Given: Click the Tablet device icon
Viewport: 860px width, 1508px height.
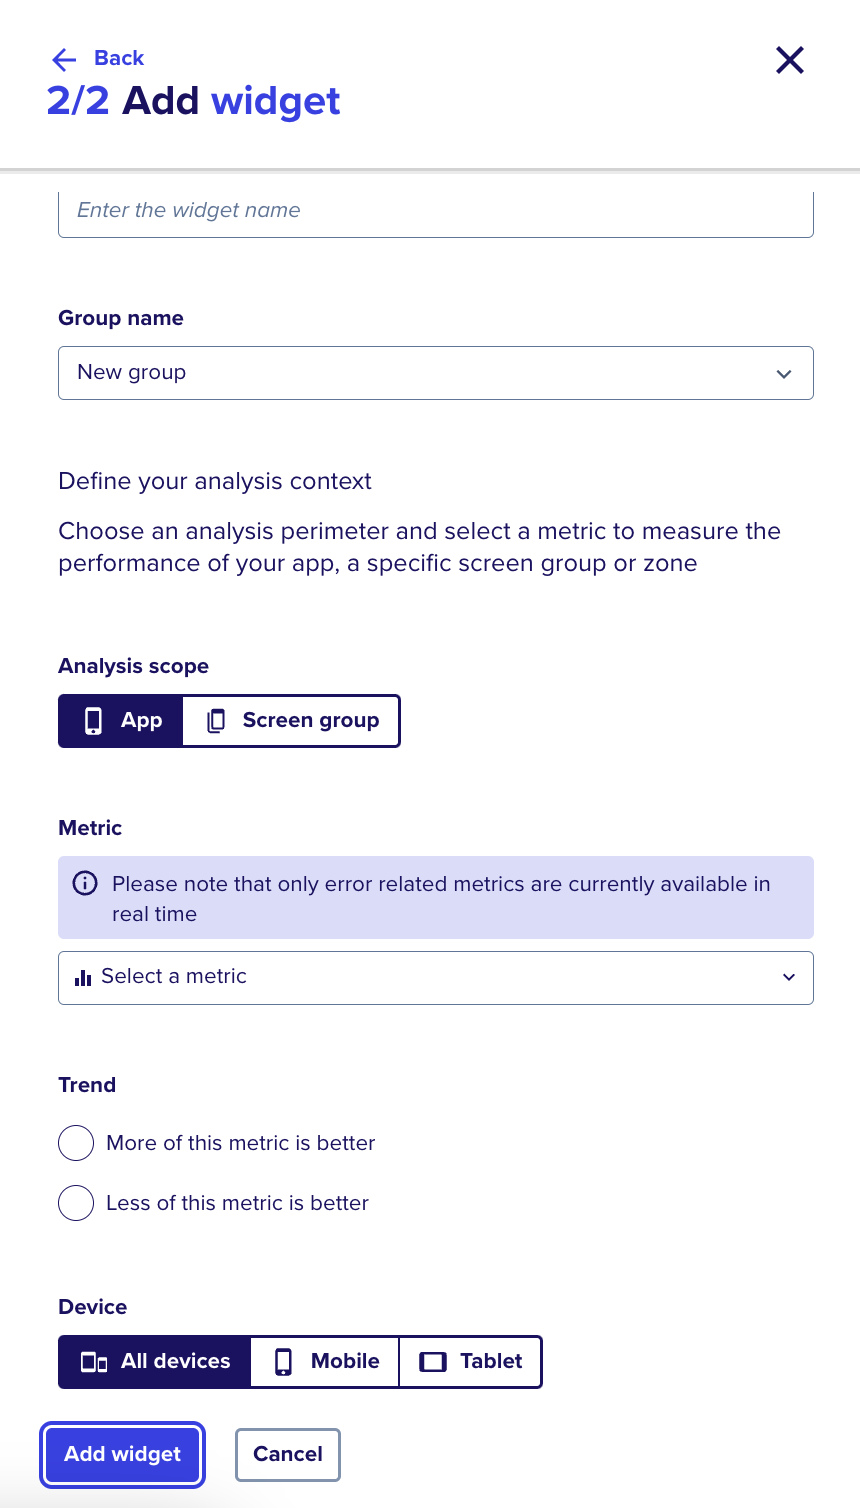Looking at the screenshot, I should tap(433, 1362).
